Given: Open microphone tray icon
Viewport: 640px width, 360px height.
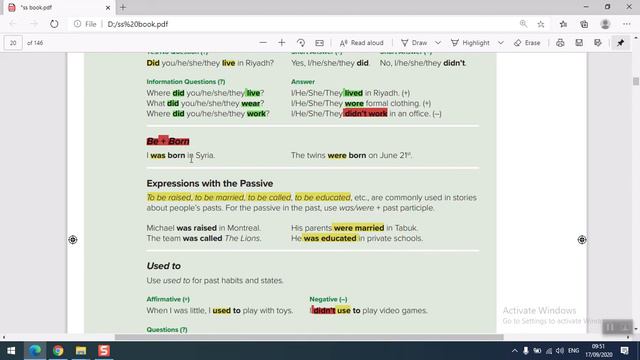Looking at the screenshot, I should point(526,351).
